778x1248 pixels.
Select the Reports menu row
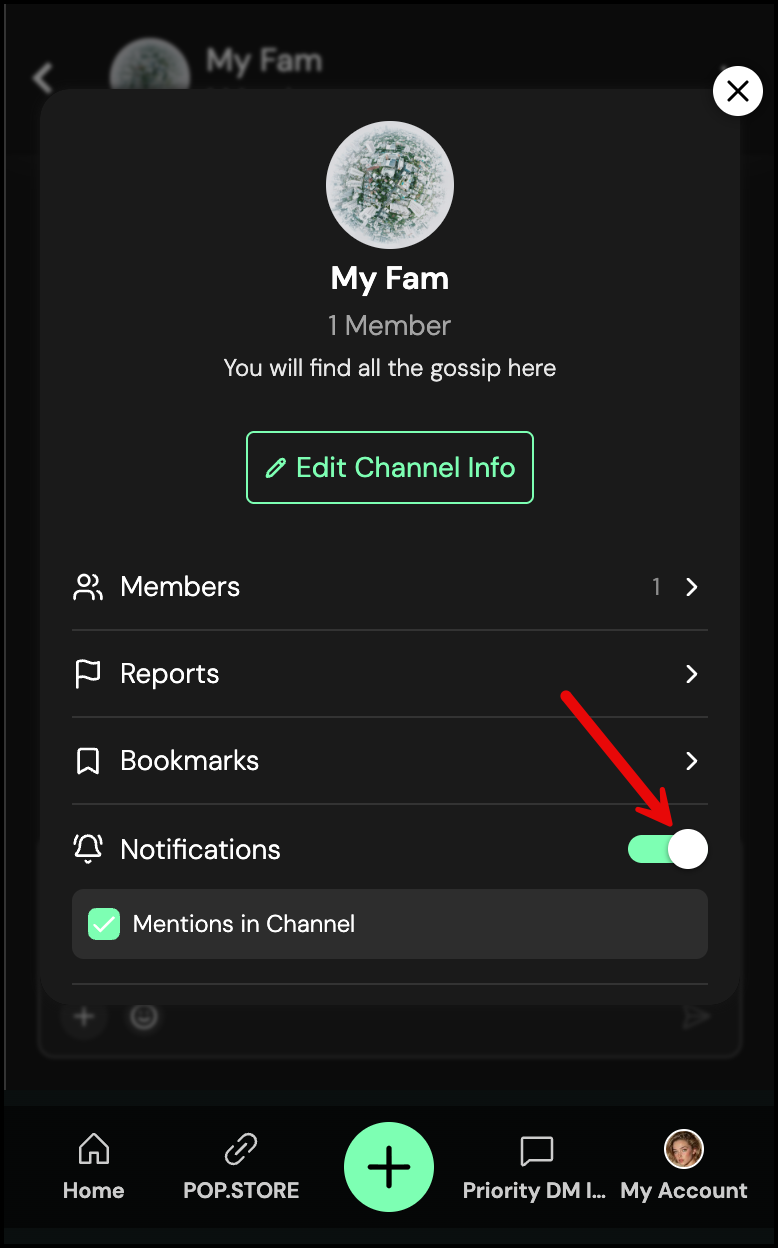pyautogui.click(x=389, y=674)
